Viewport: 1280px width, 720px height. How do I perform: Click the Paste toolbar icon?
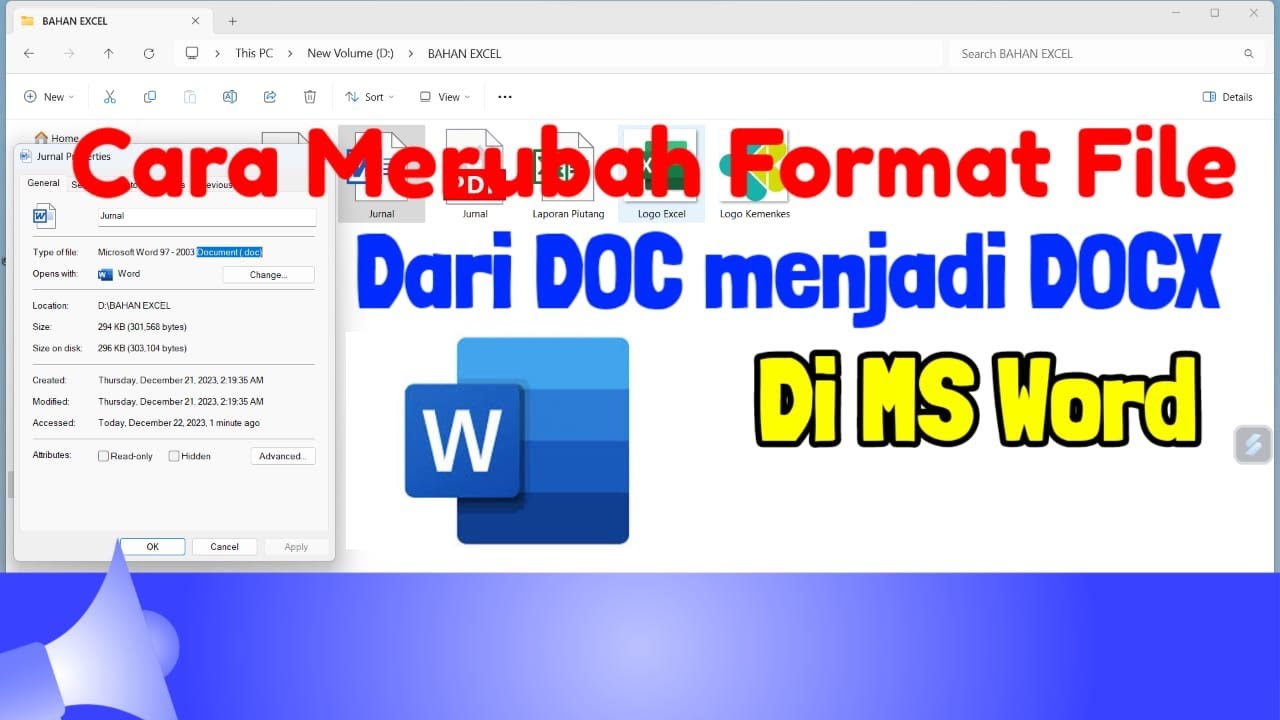tap(190, 97)
